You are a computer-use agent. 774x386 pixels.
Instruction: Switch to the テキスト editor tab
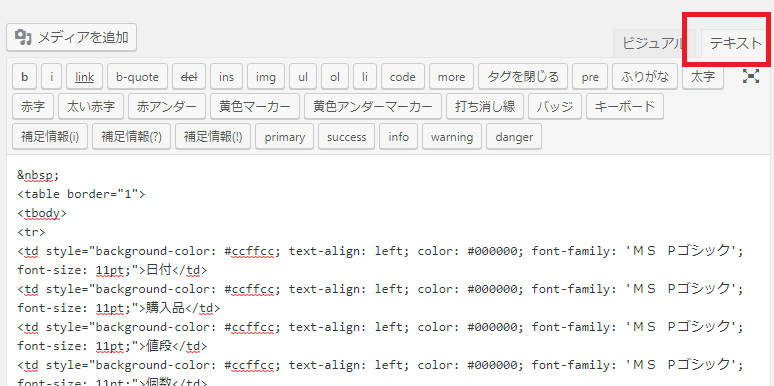tap(735, 43)
